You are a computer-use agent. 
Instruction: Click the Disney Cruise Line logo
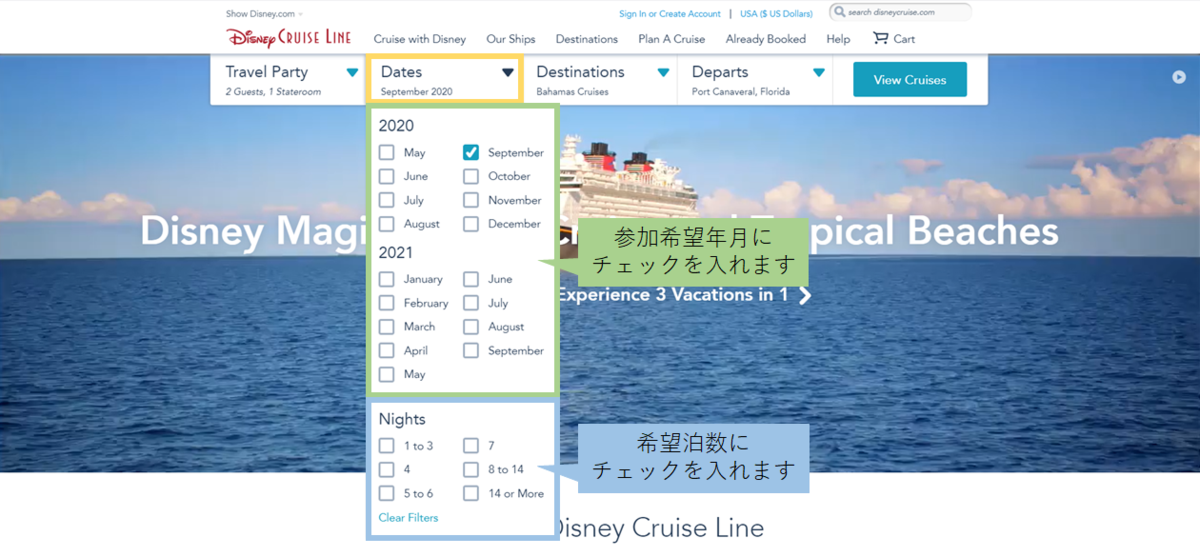click(x=289, y=38)
